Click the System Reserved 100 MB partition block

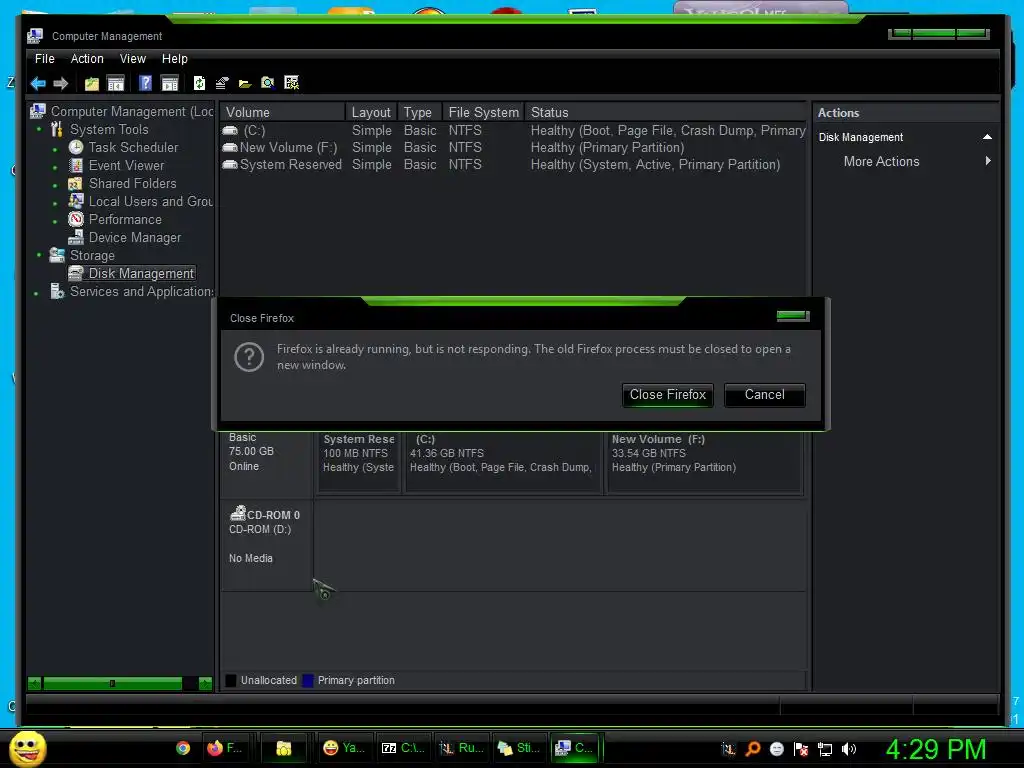(x=359, y=461)
